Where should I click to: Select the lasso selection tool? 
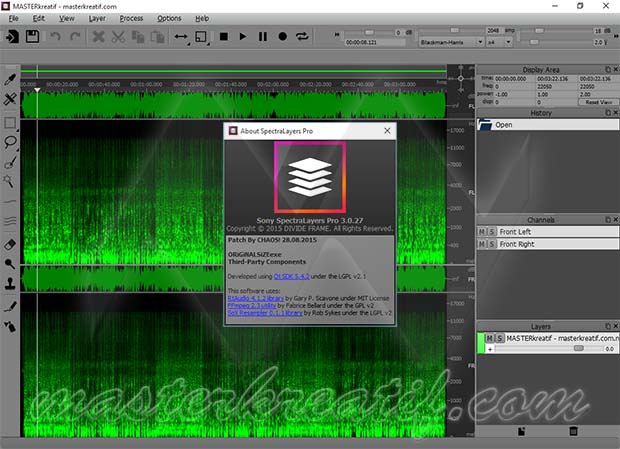[10, 142]
